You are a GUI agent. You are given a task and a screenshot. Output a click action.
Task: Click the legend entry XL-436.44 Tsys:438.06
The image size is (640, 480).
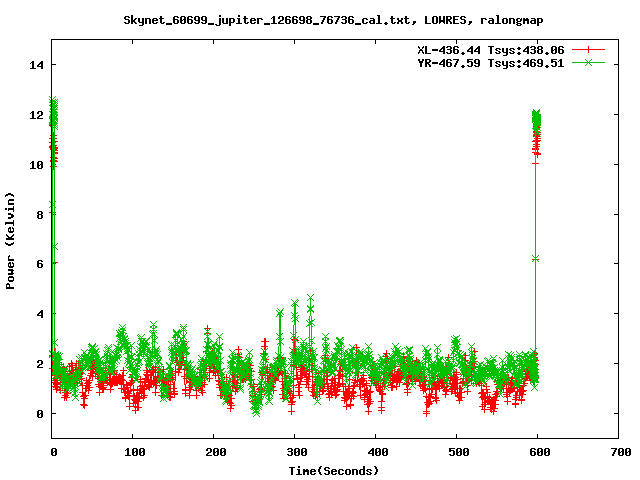[491, 50]
